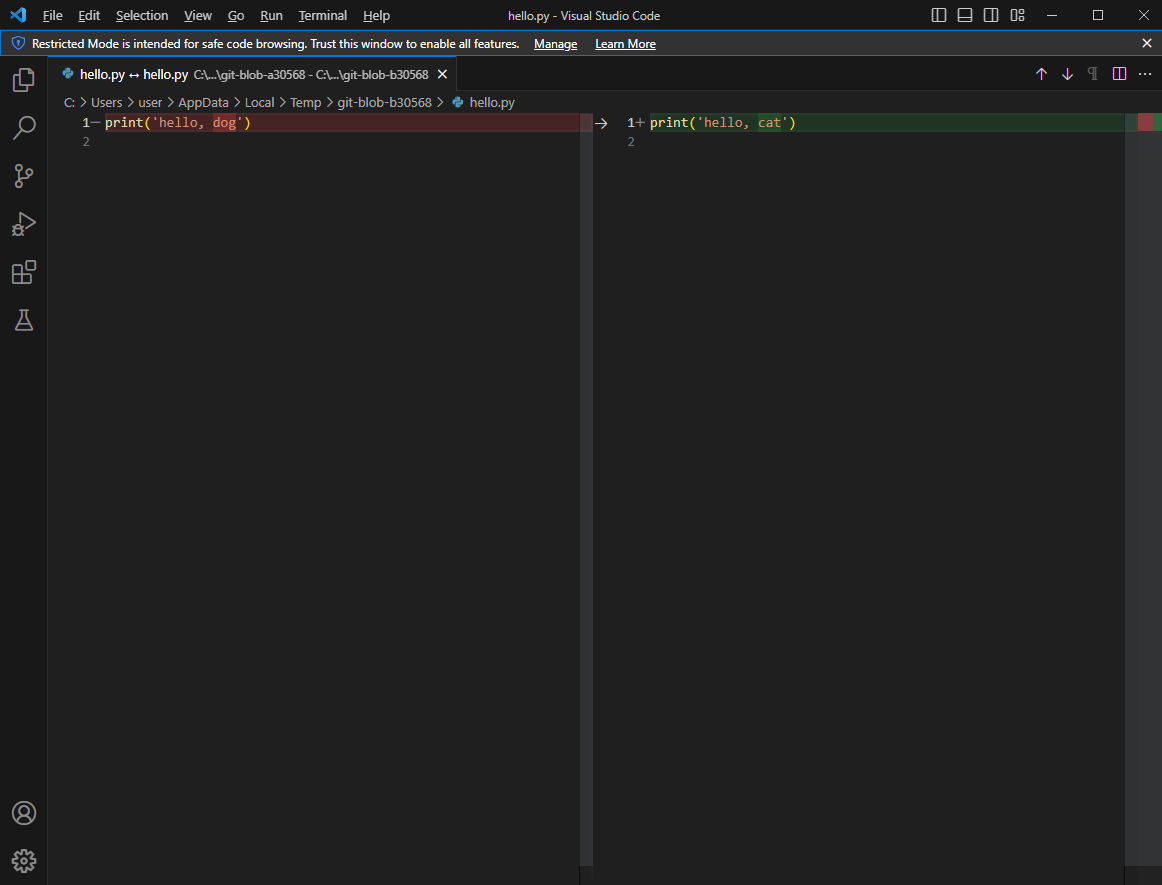Go to previous change arrow

(x=1041, y=74)
